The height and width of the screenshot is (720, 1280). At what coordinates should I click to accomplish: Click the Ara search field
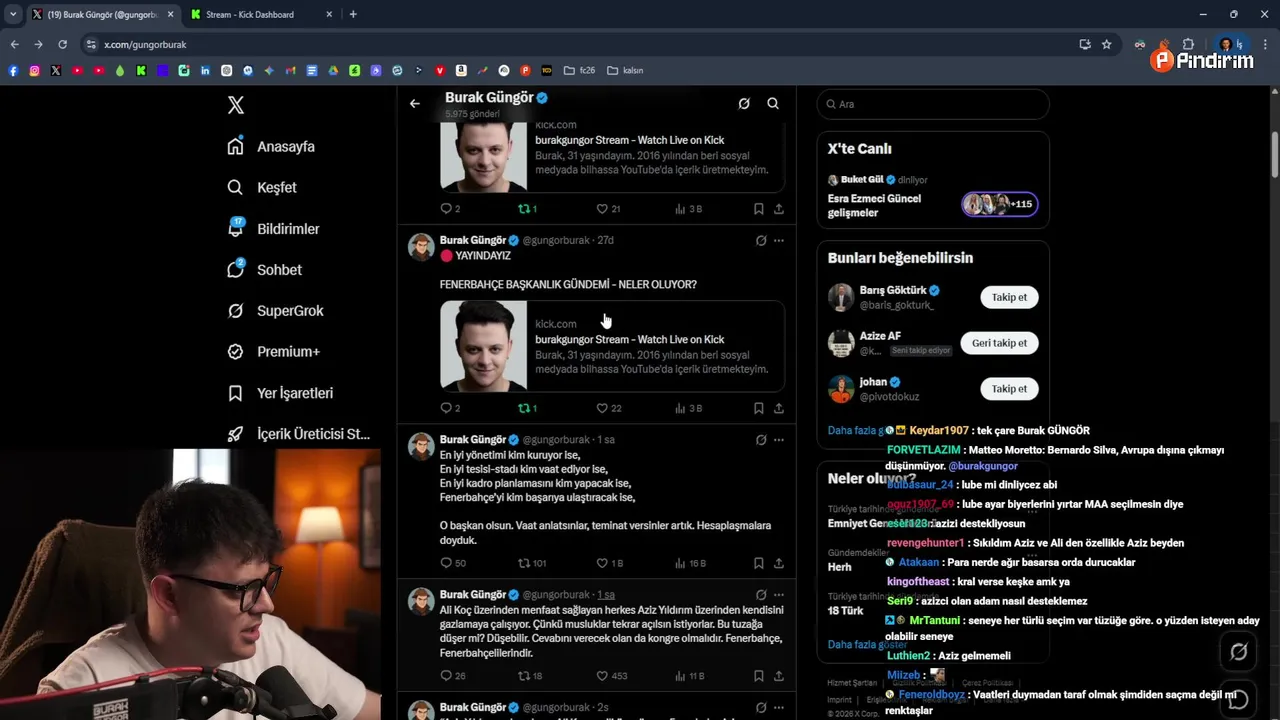933,104
